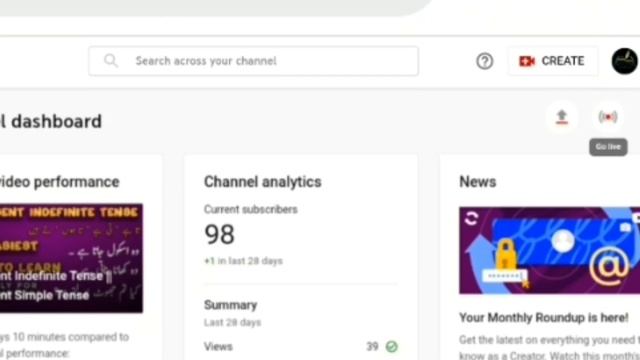
Task: Click the search magnifier icon
Action: [111, 61]
